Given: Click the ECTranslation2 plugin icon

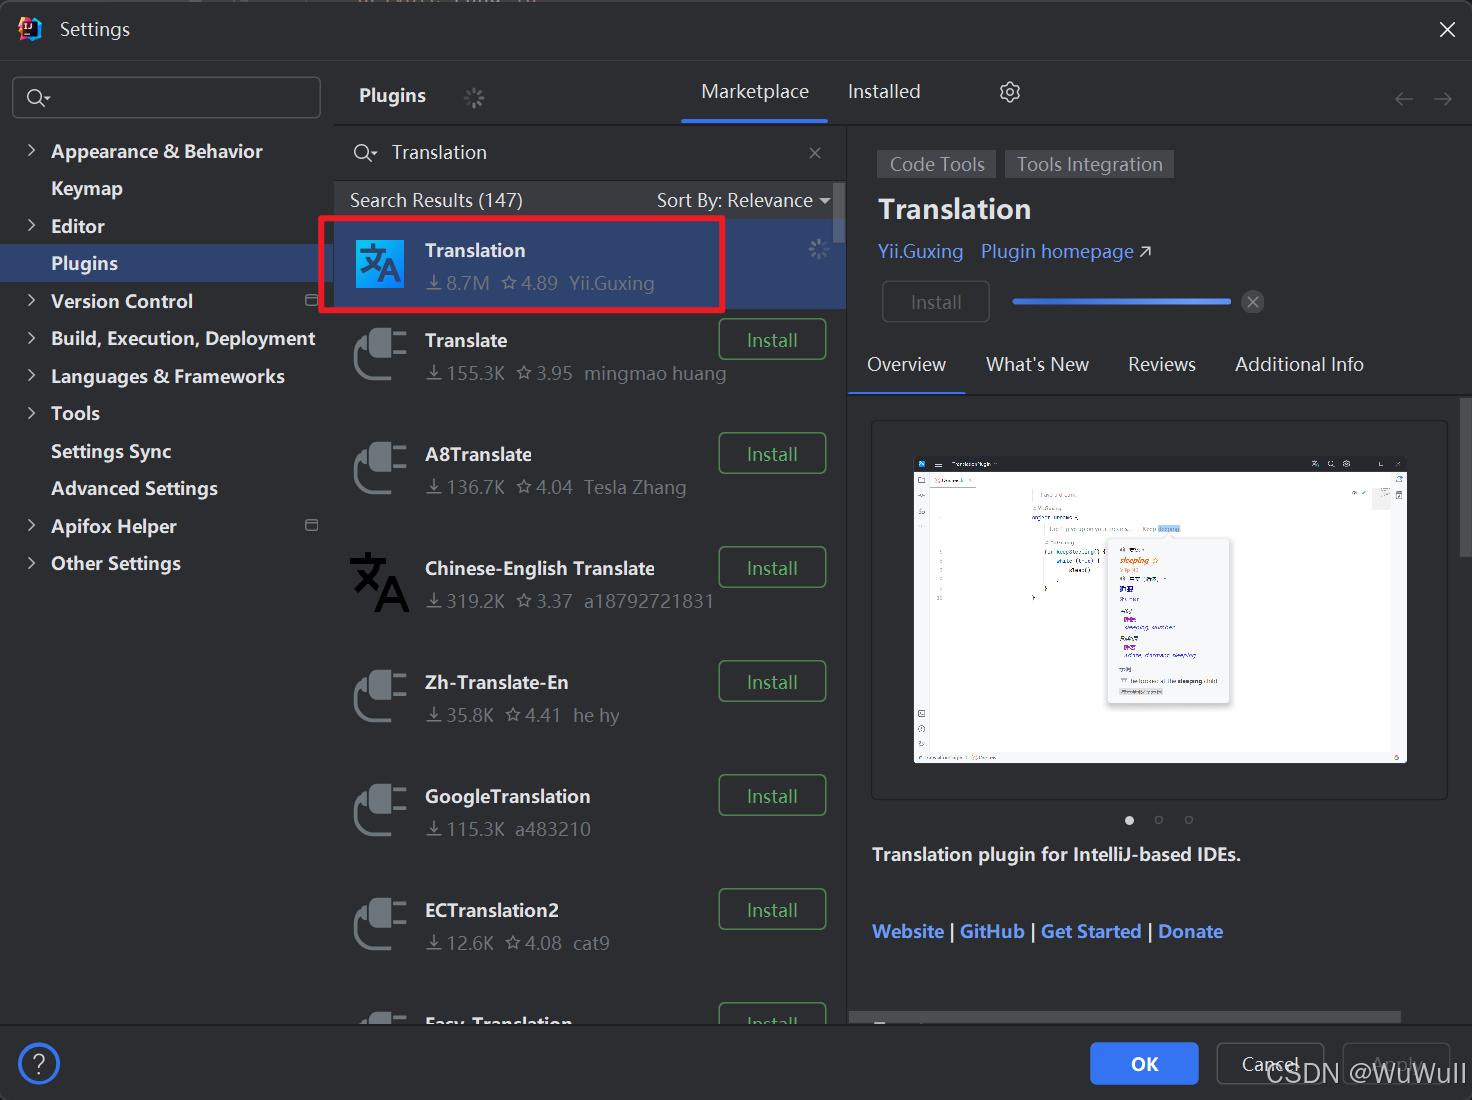Looking at the screenshot, I should coord(380,925).
